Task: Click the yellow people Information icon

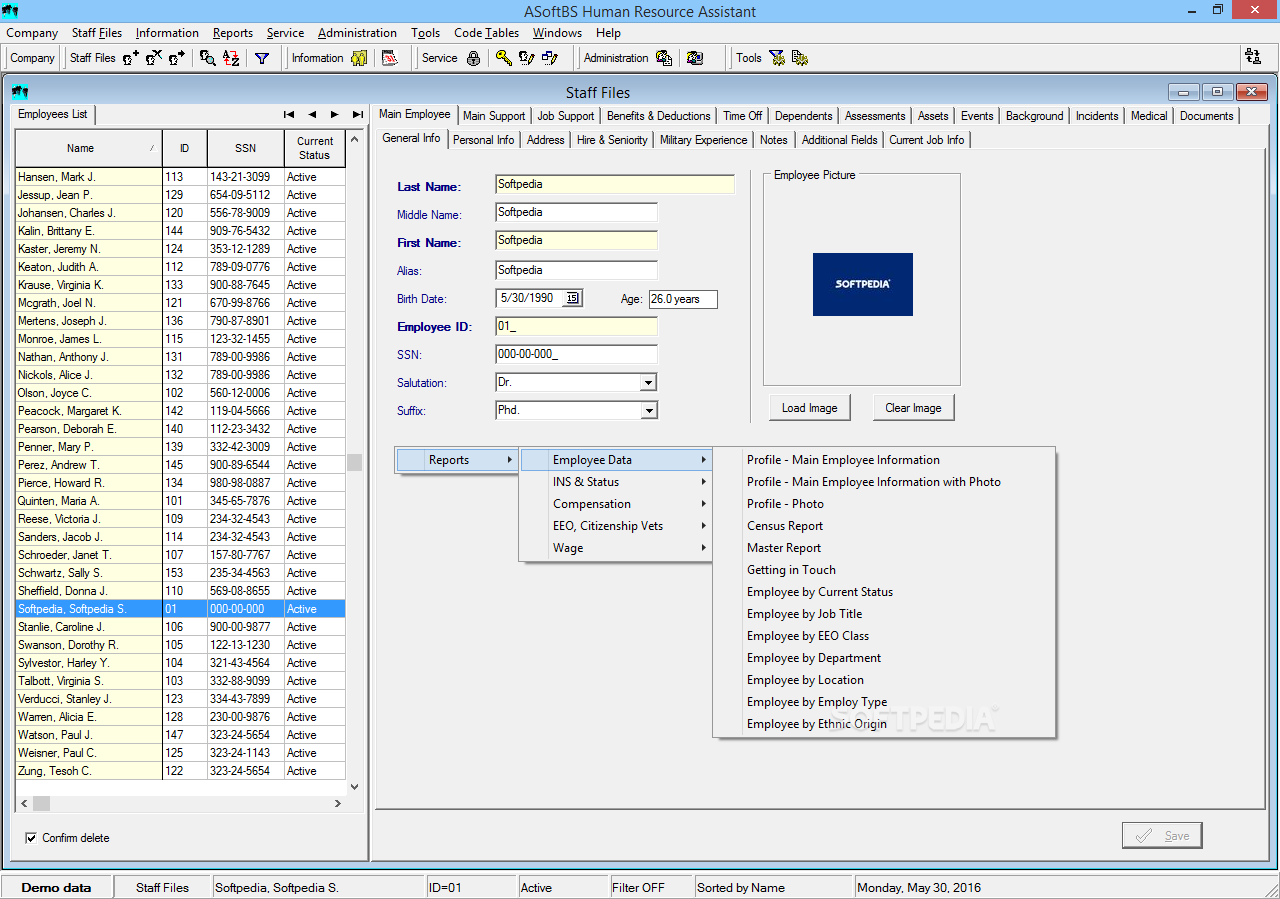Action: pos(359,58)
